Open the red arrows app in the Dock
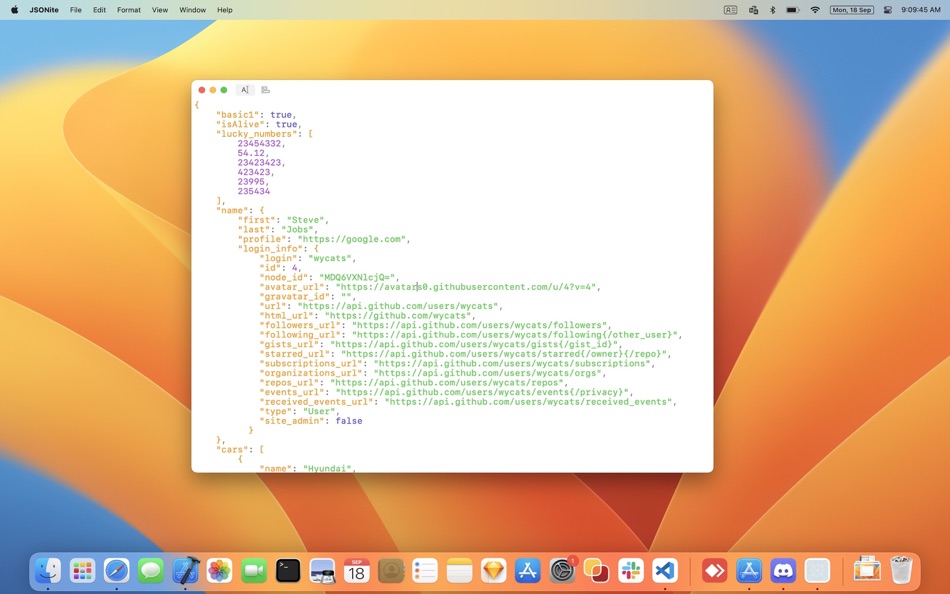The height and width of the screenshot is (594, 950). pyautogui.click(x=714, y=570)
